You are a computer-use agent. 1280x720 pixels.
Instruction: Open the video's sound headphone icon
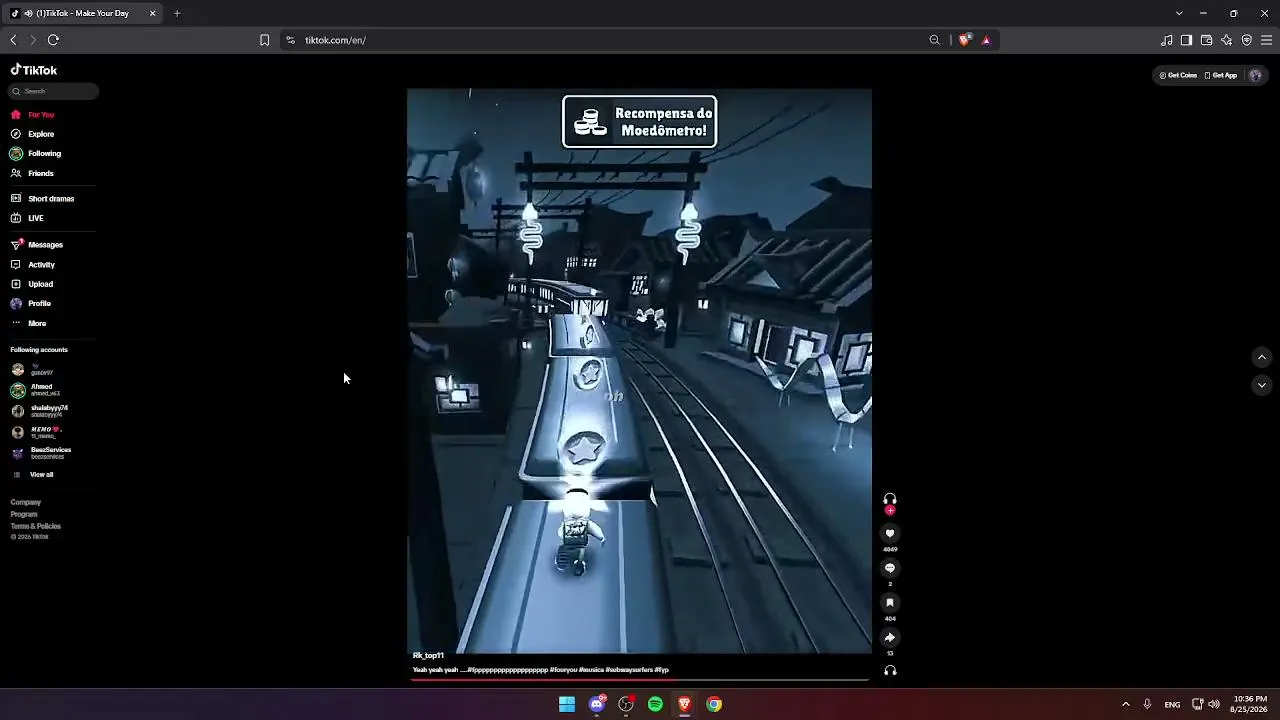890,670
